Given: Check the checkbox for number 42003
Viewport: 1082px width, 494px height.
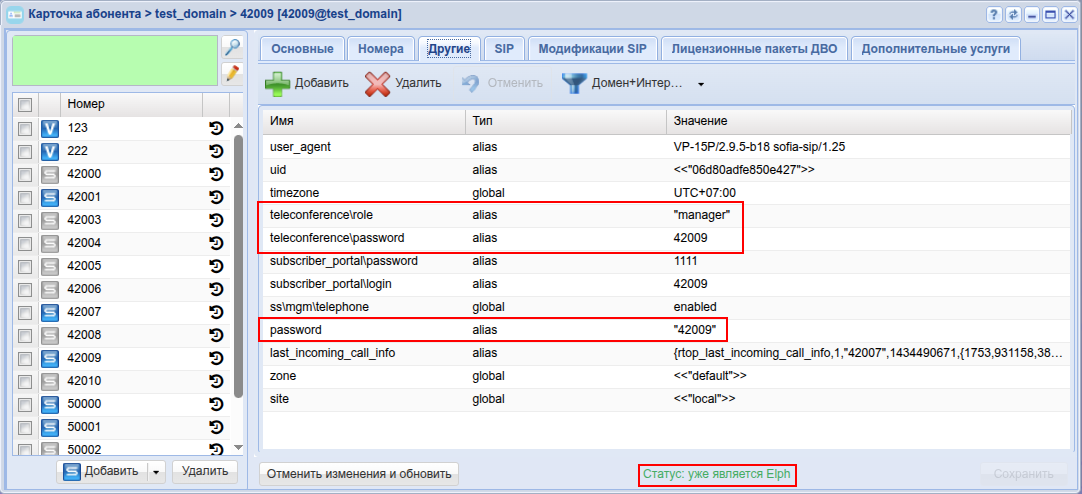Looking at the screenshot, I should point(26,220).
